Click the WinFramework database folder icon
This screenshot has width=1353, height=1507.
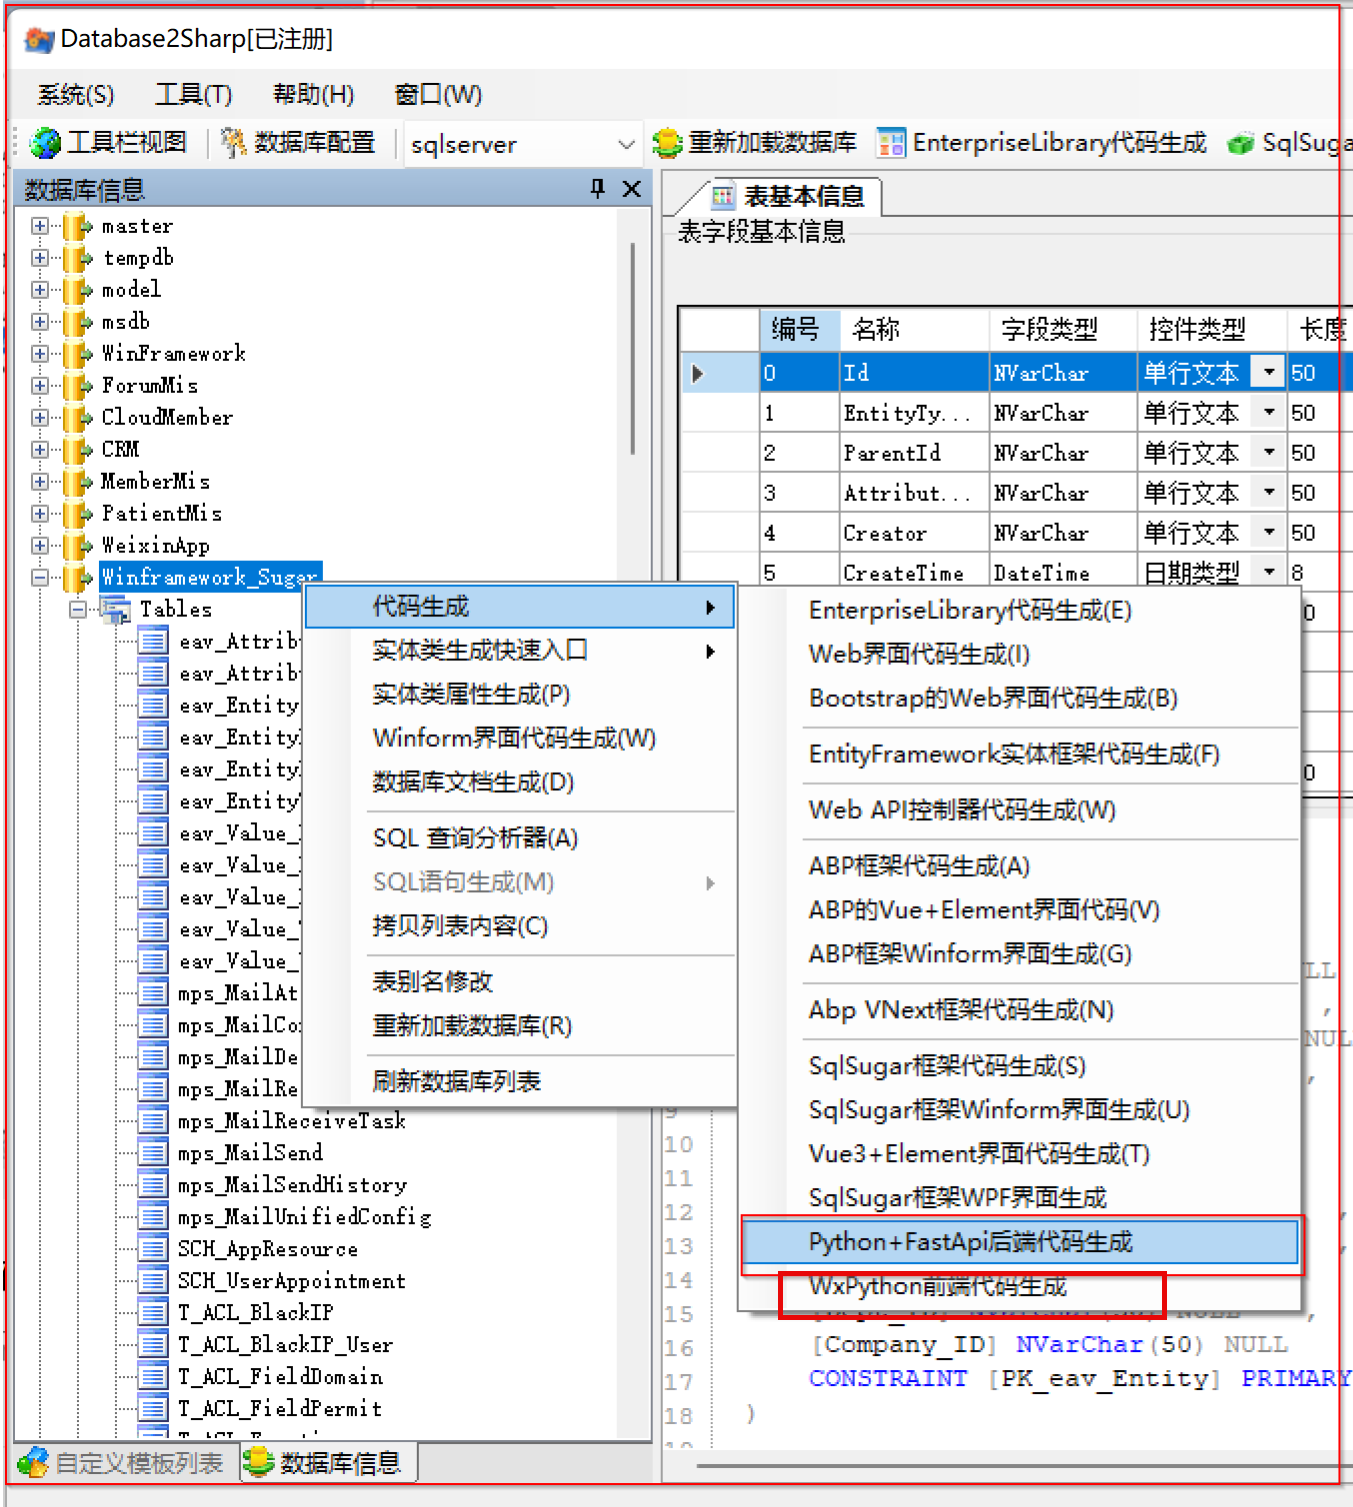[78, 354]
